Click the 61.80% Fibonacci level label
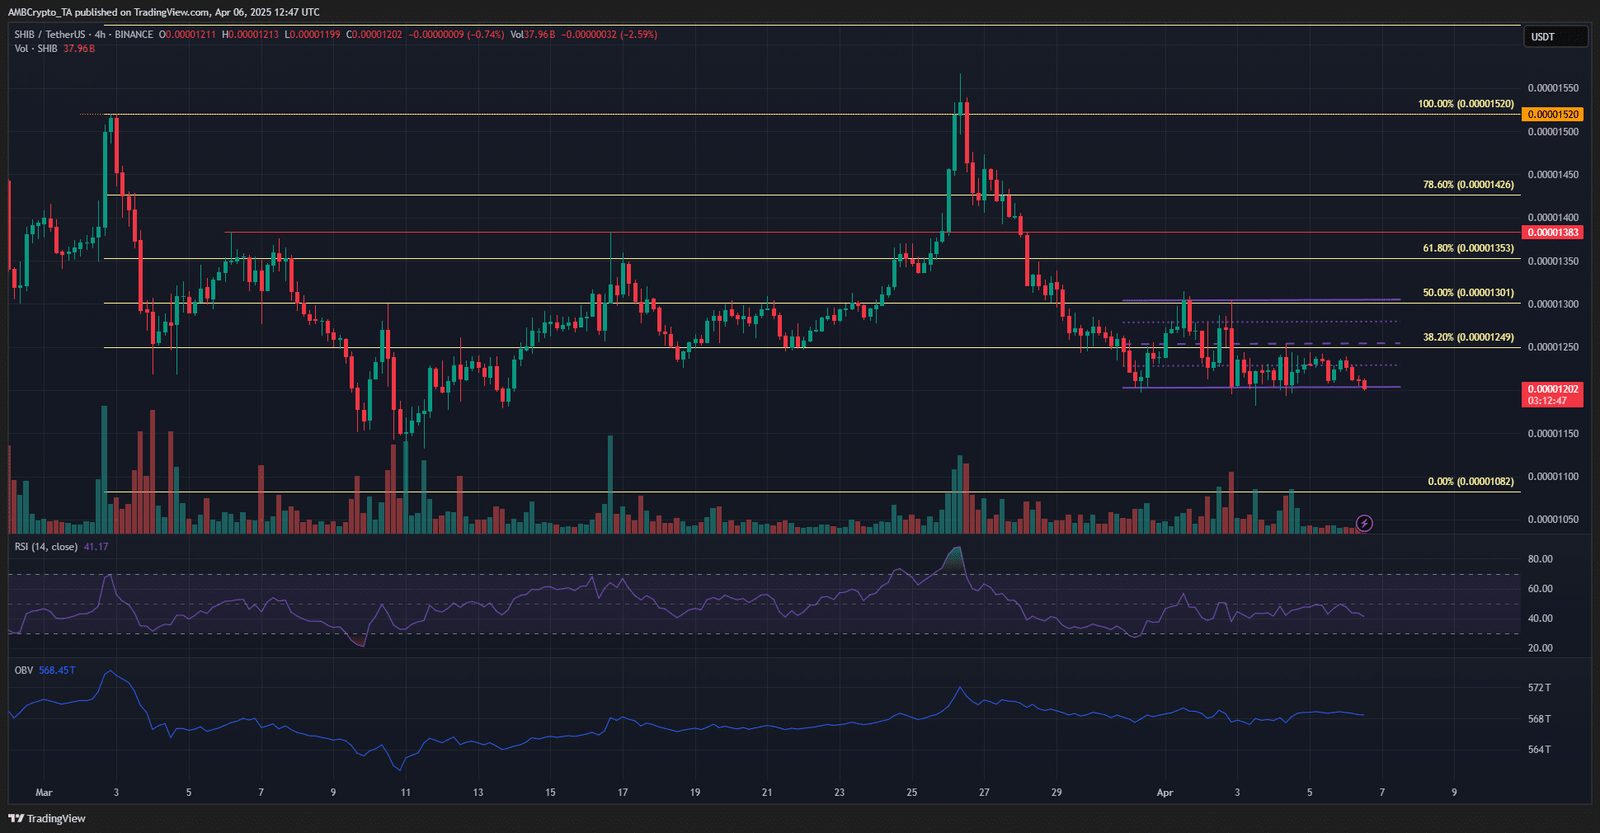 pos(1467,248)
